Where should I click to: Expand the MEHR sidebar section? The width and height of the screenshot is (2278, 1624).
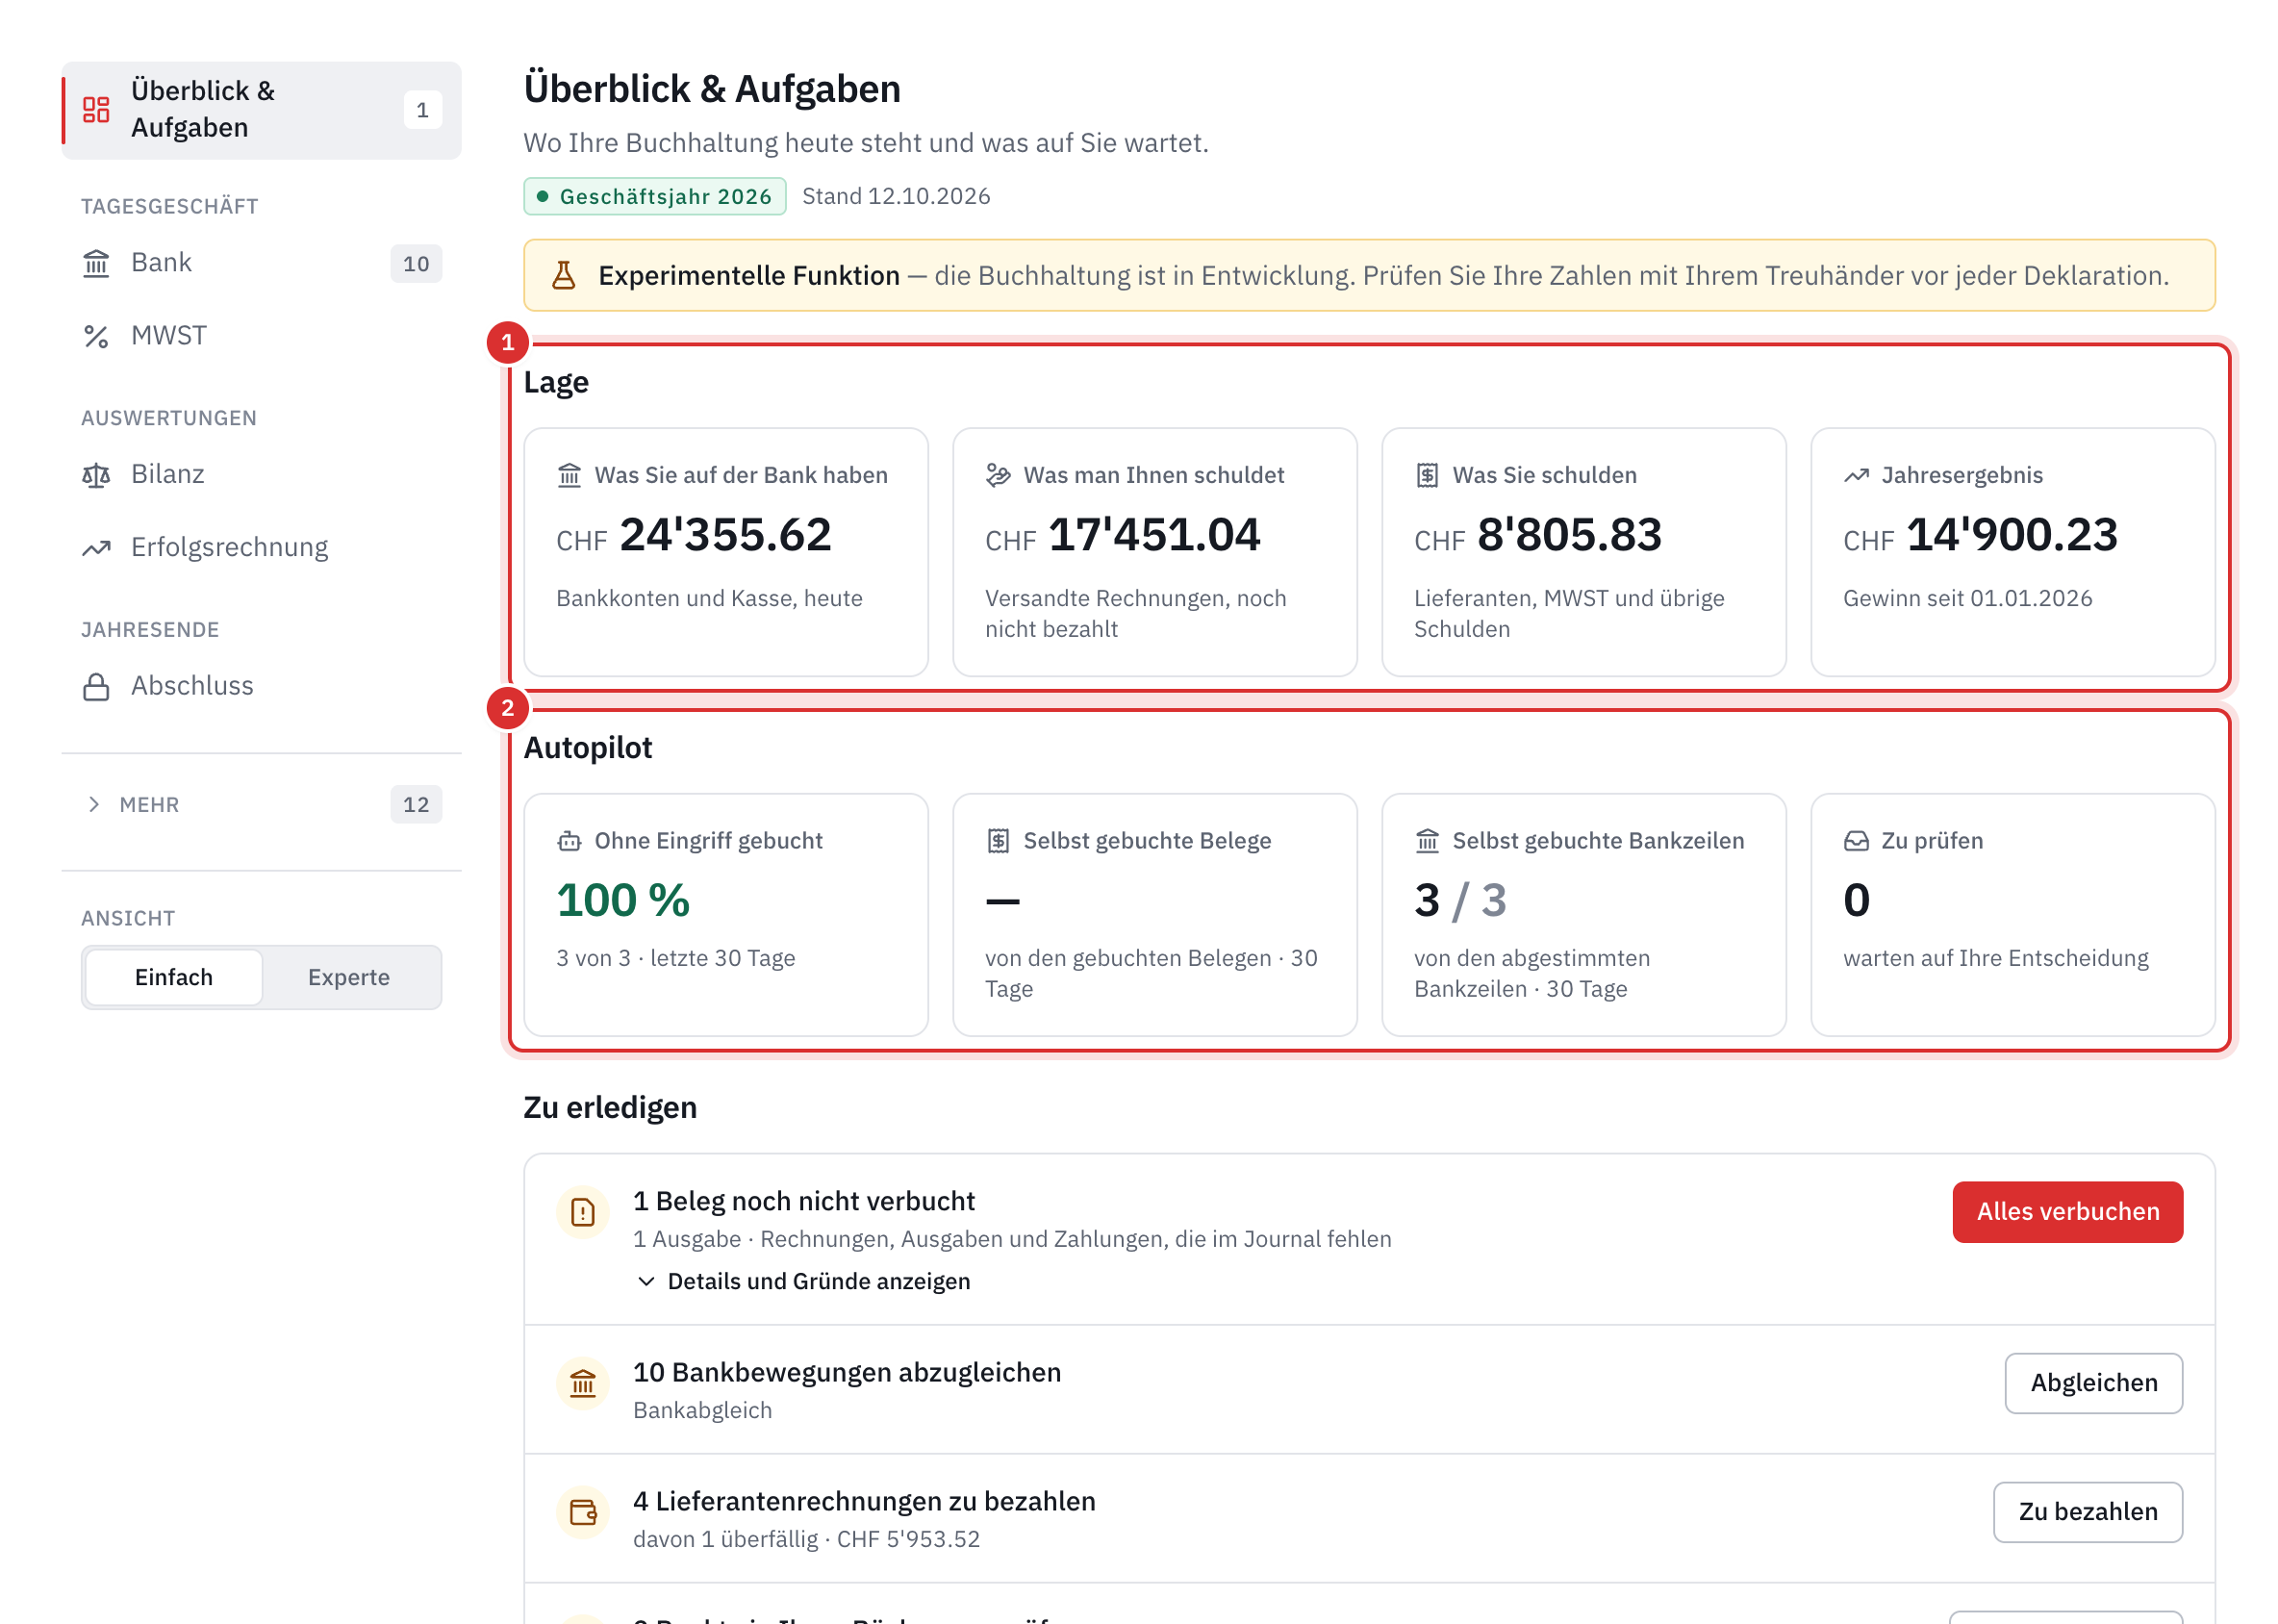click(x=262, y=805)
